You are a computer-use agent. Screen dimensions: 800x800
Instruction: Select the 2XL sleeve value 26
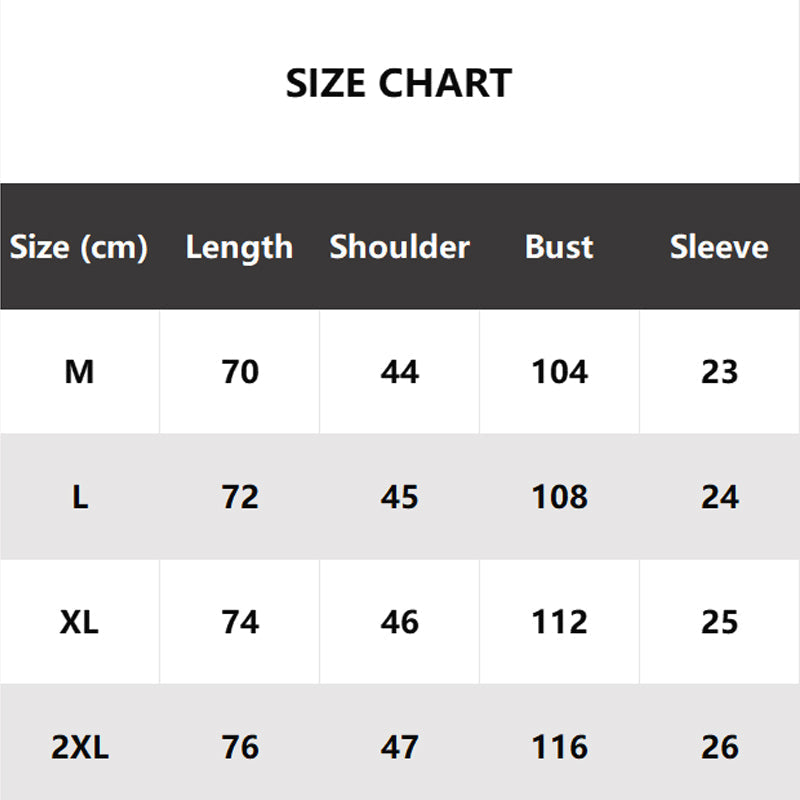point(719,747)
